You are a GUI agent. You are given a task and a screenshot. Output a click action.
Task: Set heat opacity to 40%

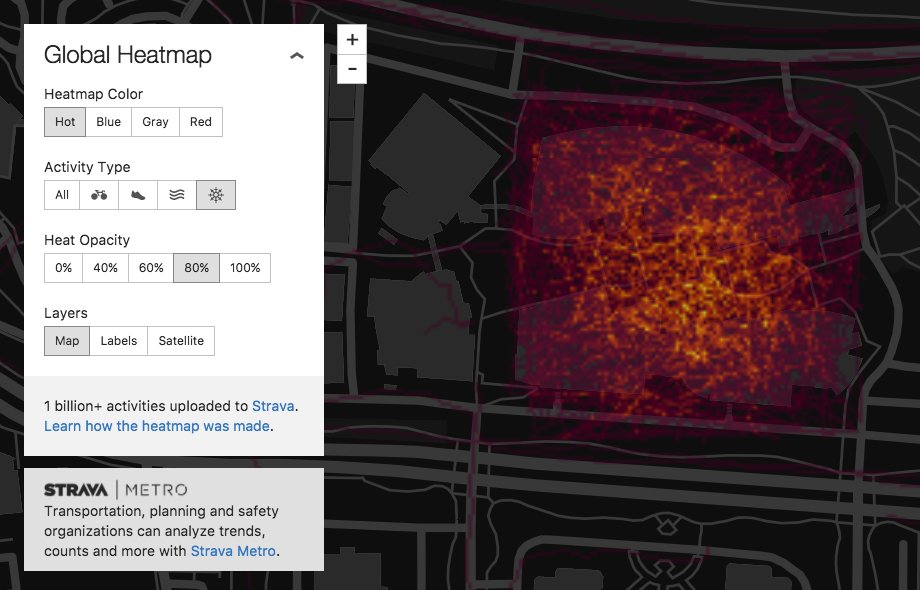[106, 268]
